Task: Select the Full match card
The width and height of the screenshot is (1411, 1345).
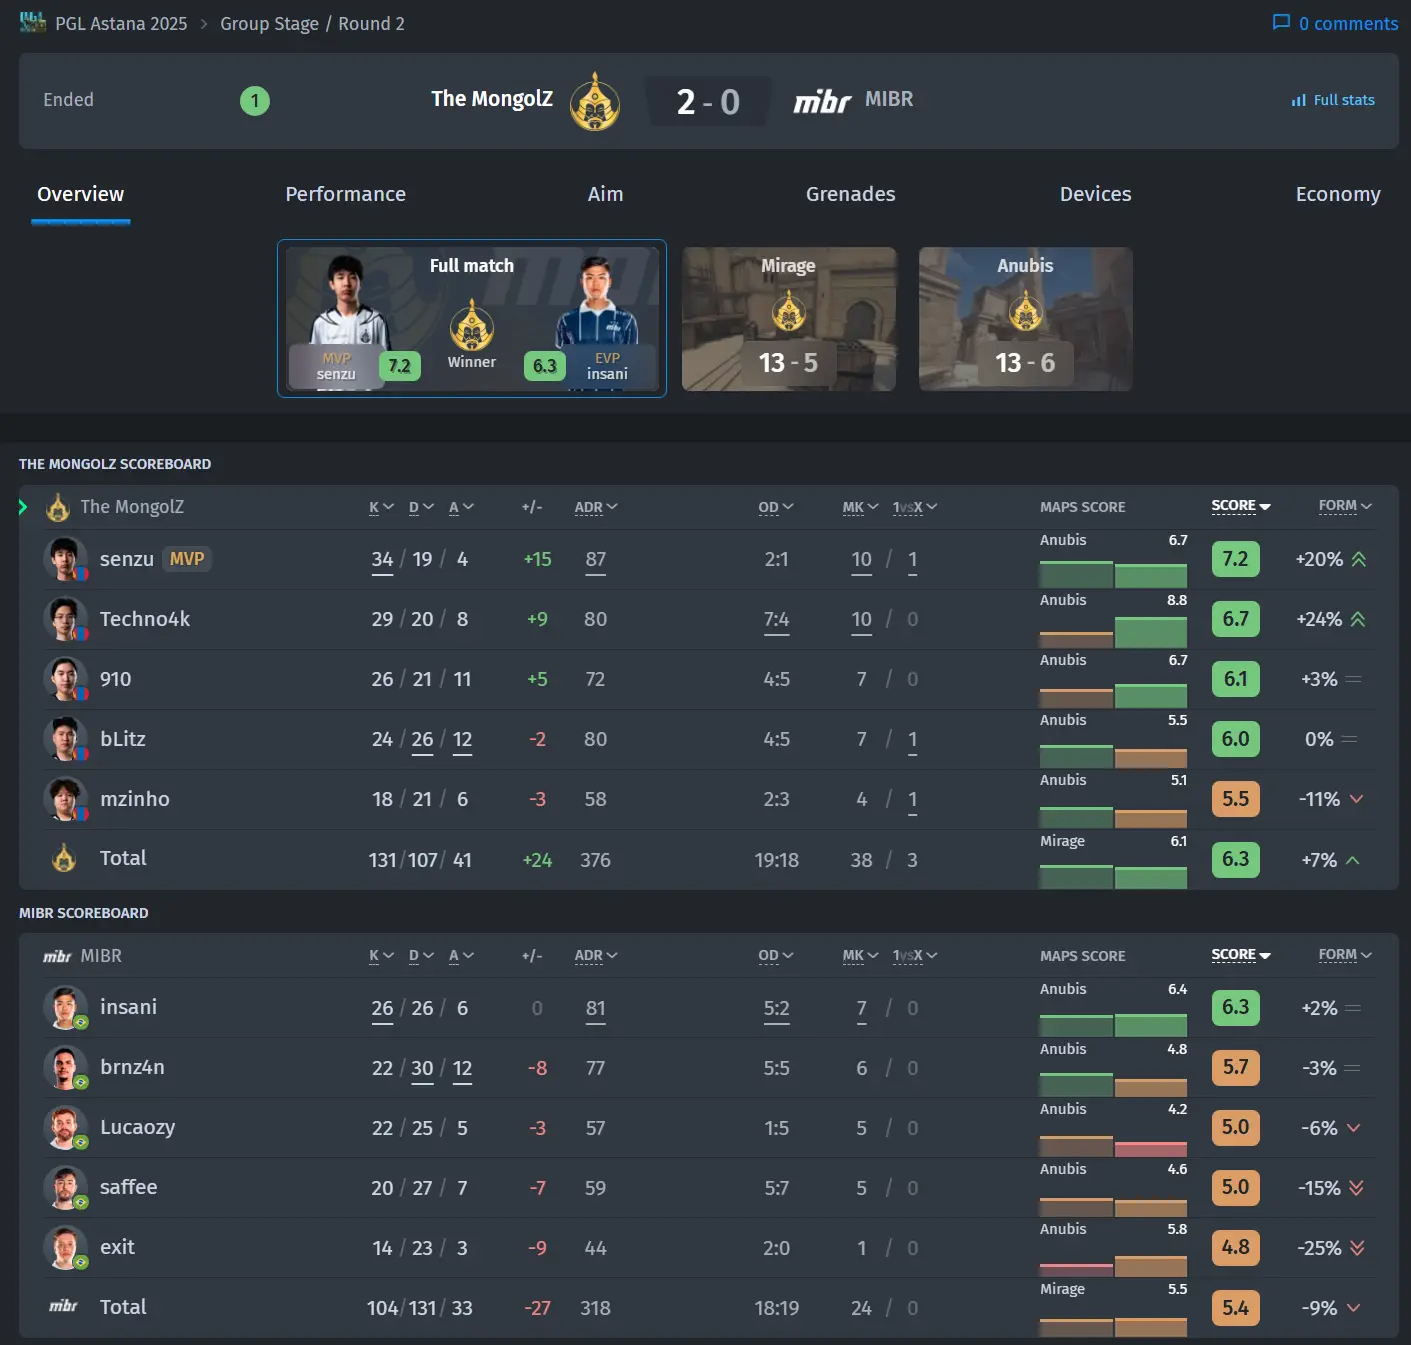Action: [x=472, y=318]
